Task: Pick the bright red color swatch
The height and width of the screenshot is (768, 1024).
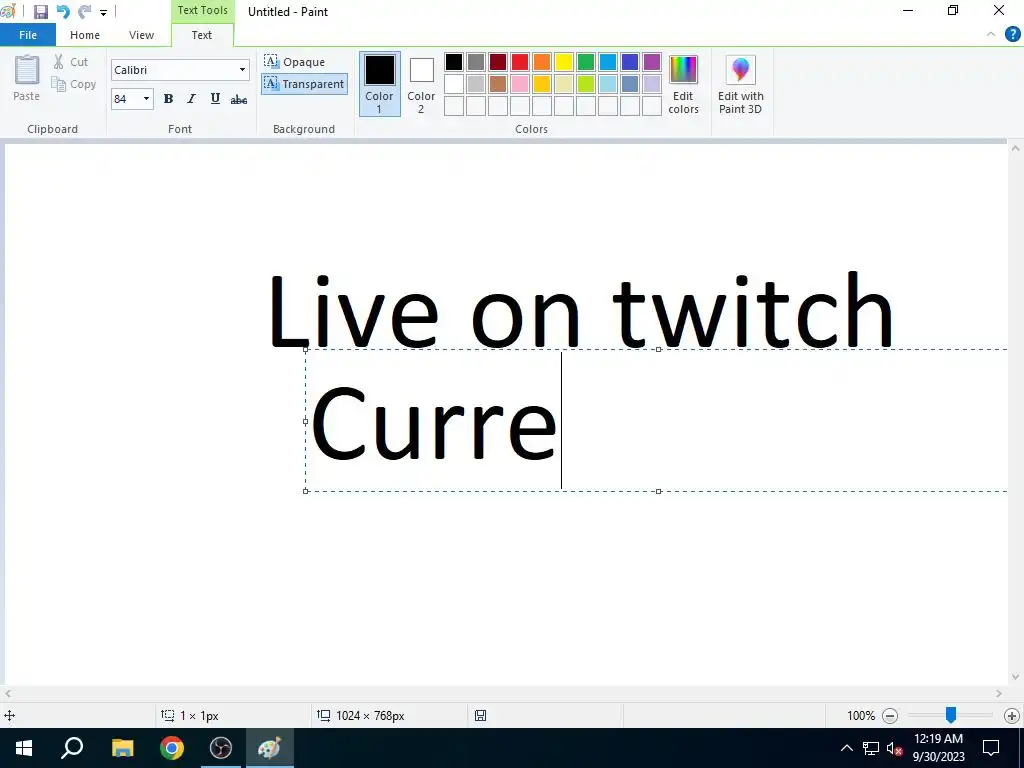Action: [x=520, y=62]
